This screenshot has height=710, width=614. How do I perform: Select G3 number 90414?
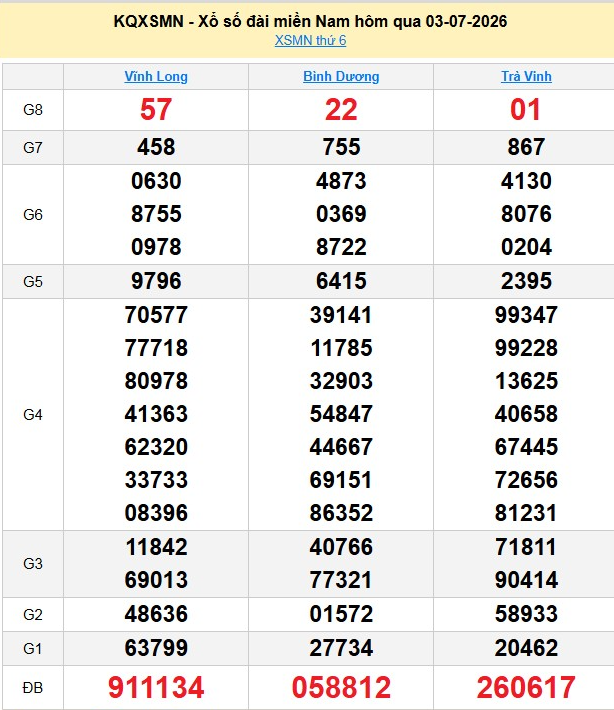526,580
